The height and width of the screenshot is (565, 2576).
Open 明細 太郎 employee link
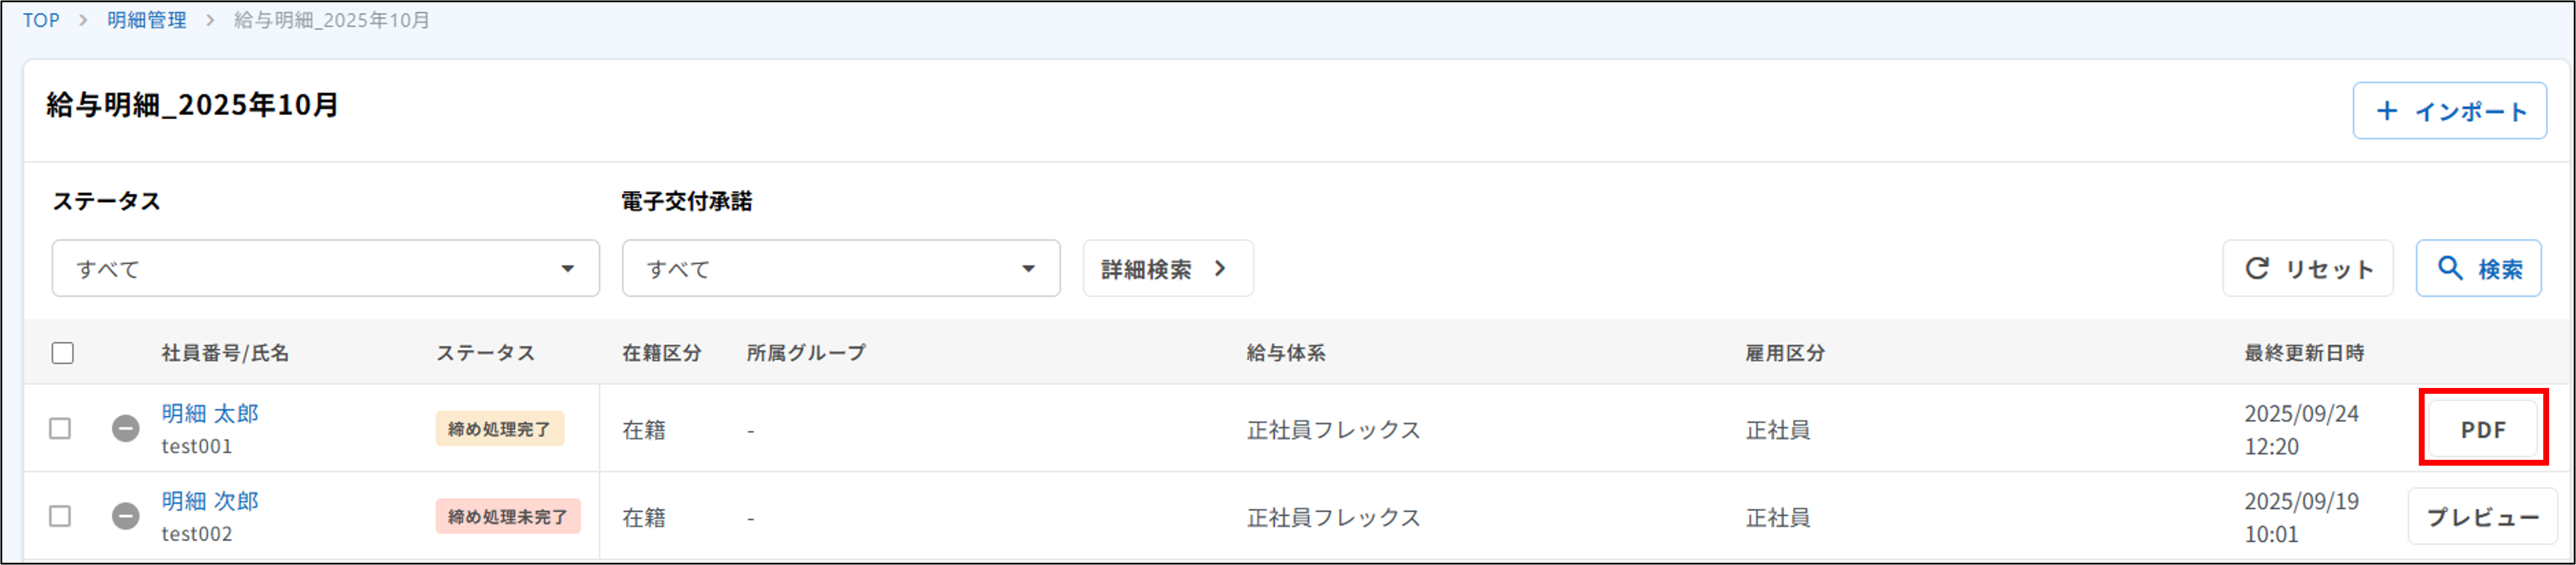[210, 413]
